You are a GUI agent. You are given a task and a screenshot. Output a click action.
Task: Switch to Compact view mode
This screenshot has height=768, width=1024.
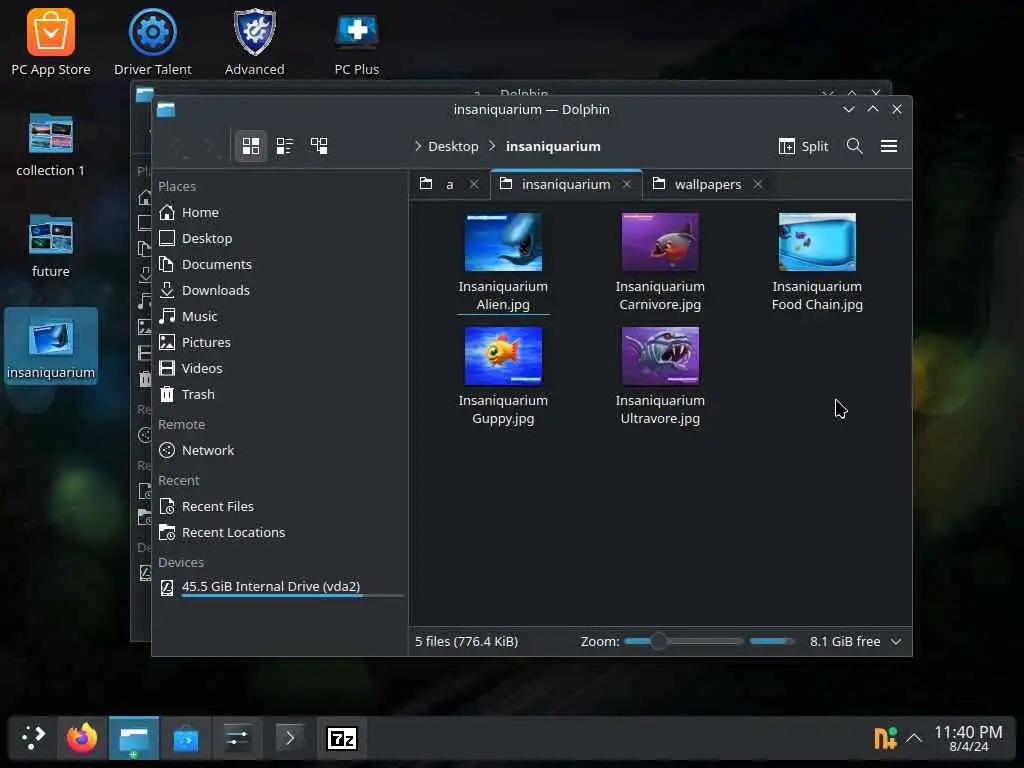click(x=285, y=146)
